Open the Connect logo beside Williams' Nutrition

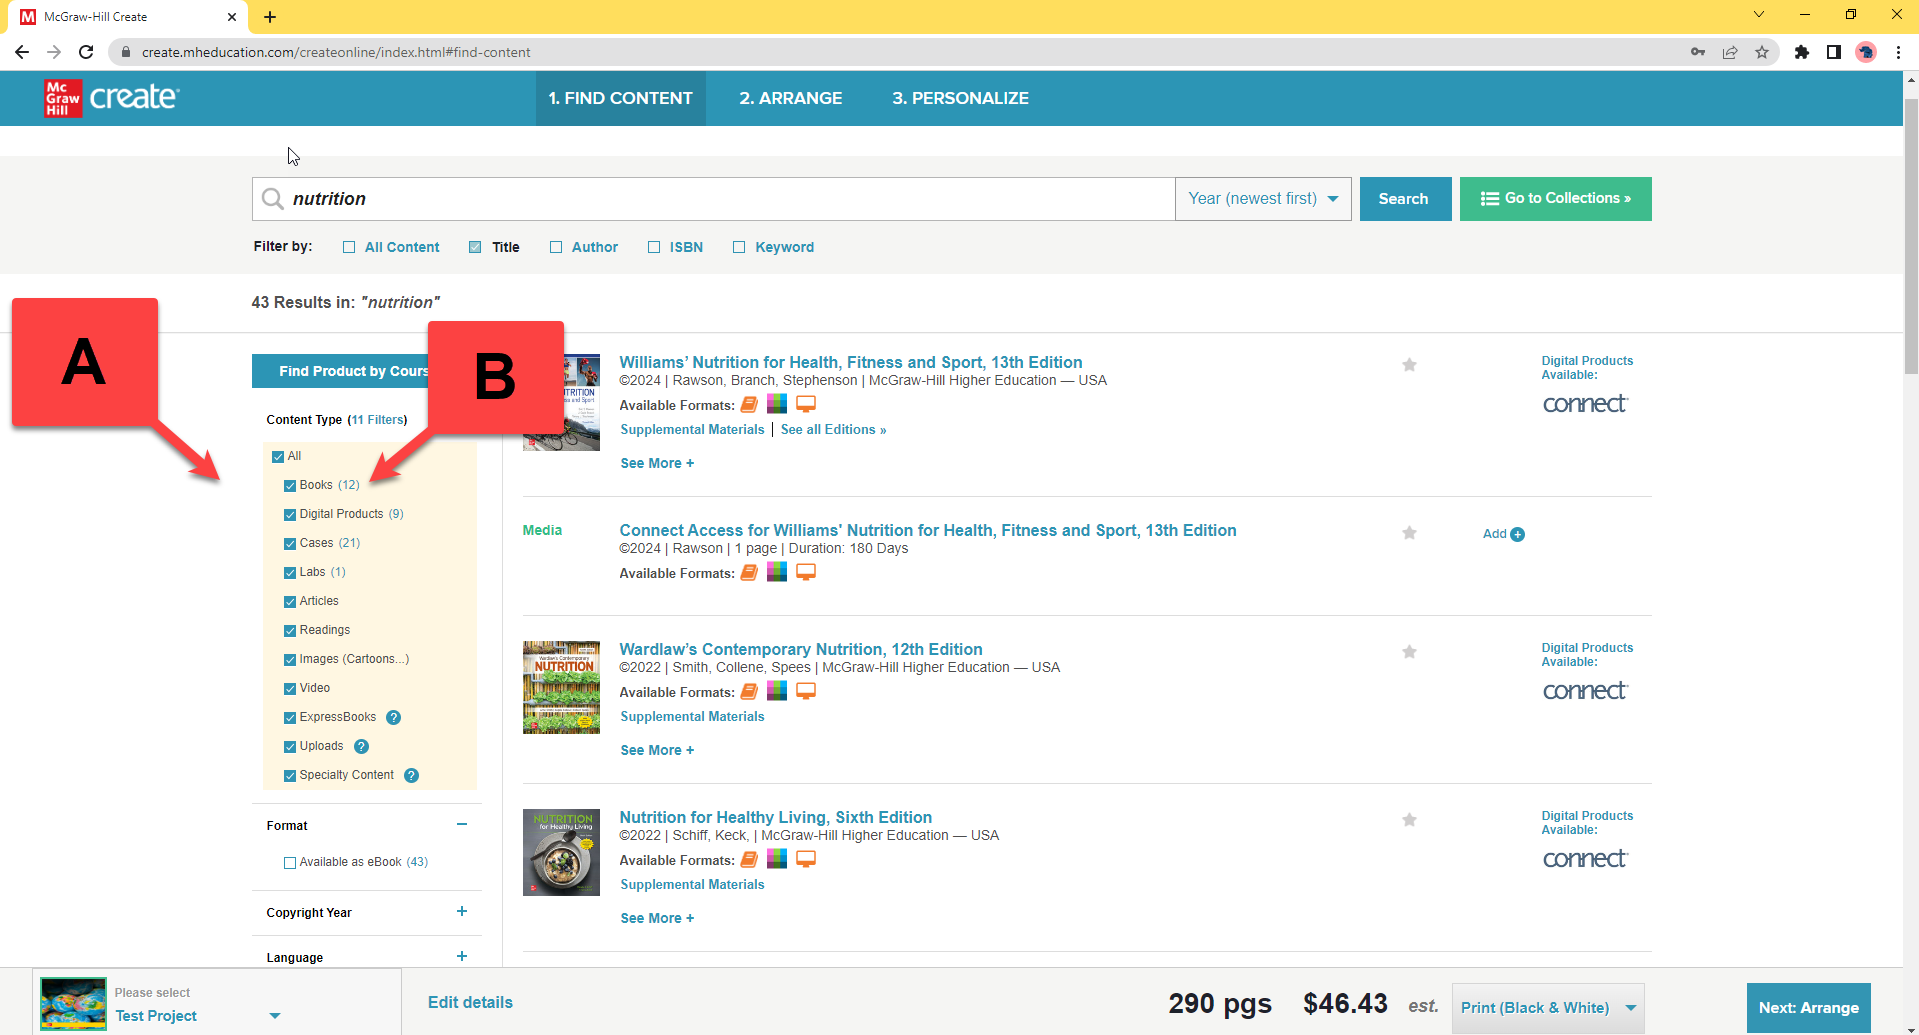tap(1585, 404)
